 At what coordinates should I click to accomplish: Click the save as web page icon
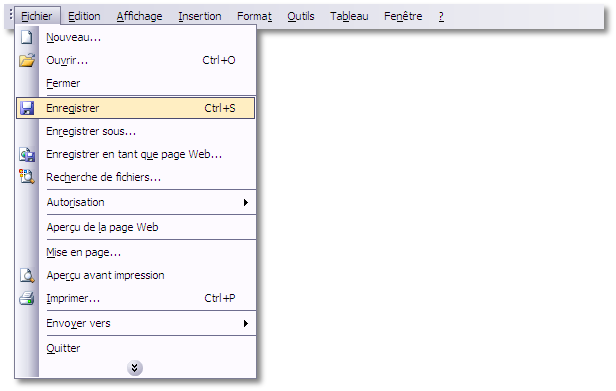(x=27, y=154)
